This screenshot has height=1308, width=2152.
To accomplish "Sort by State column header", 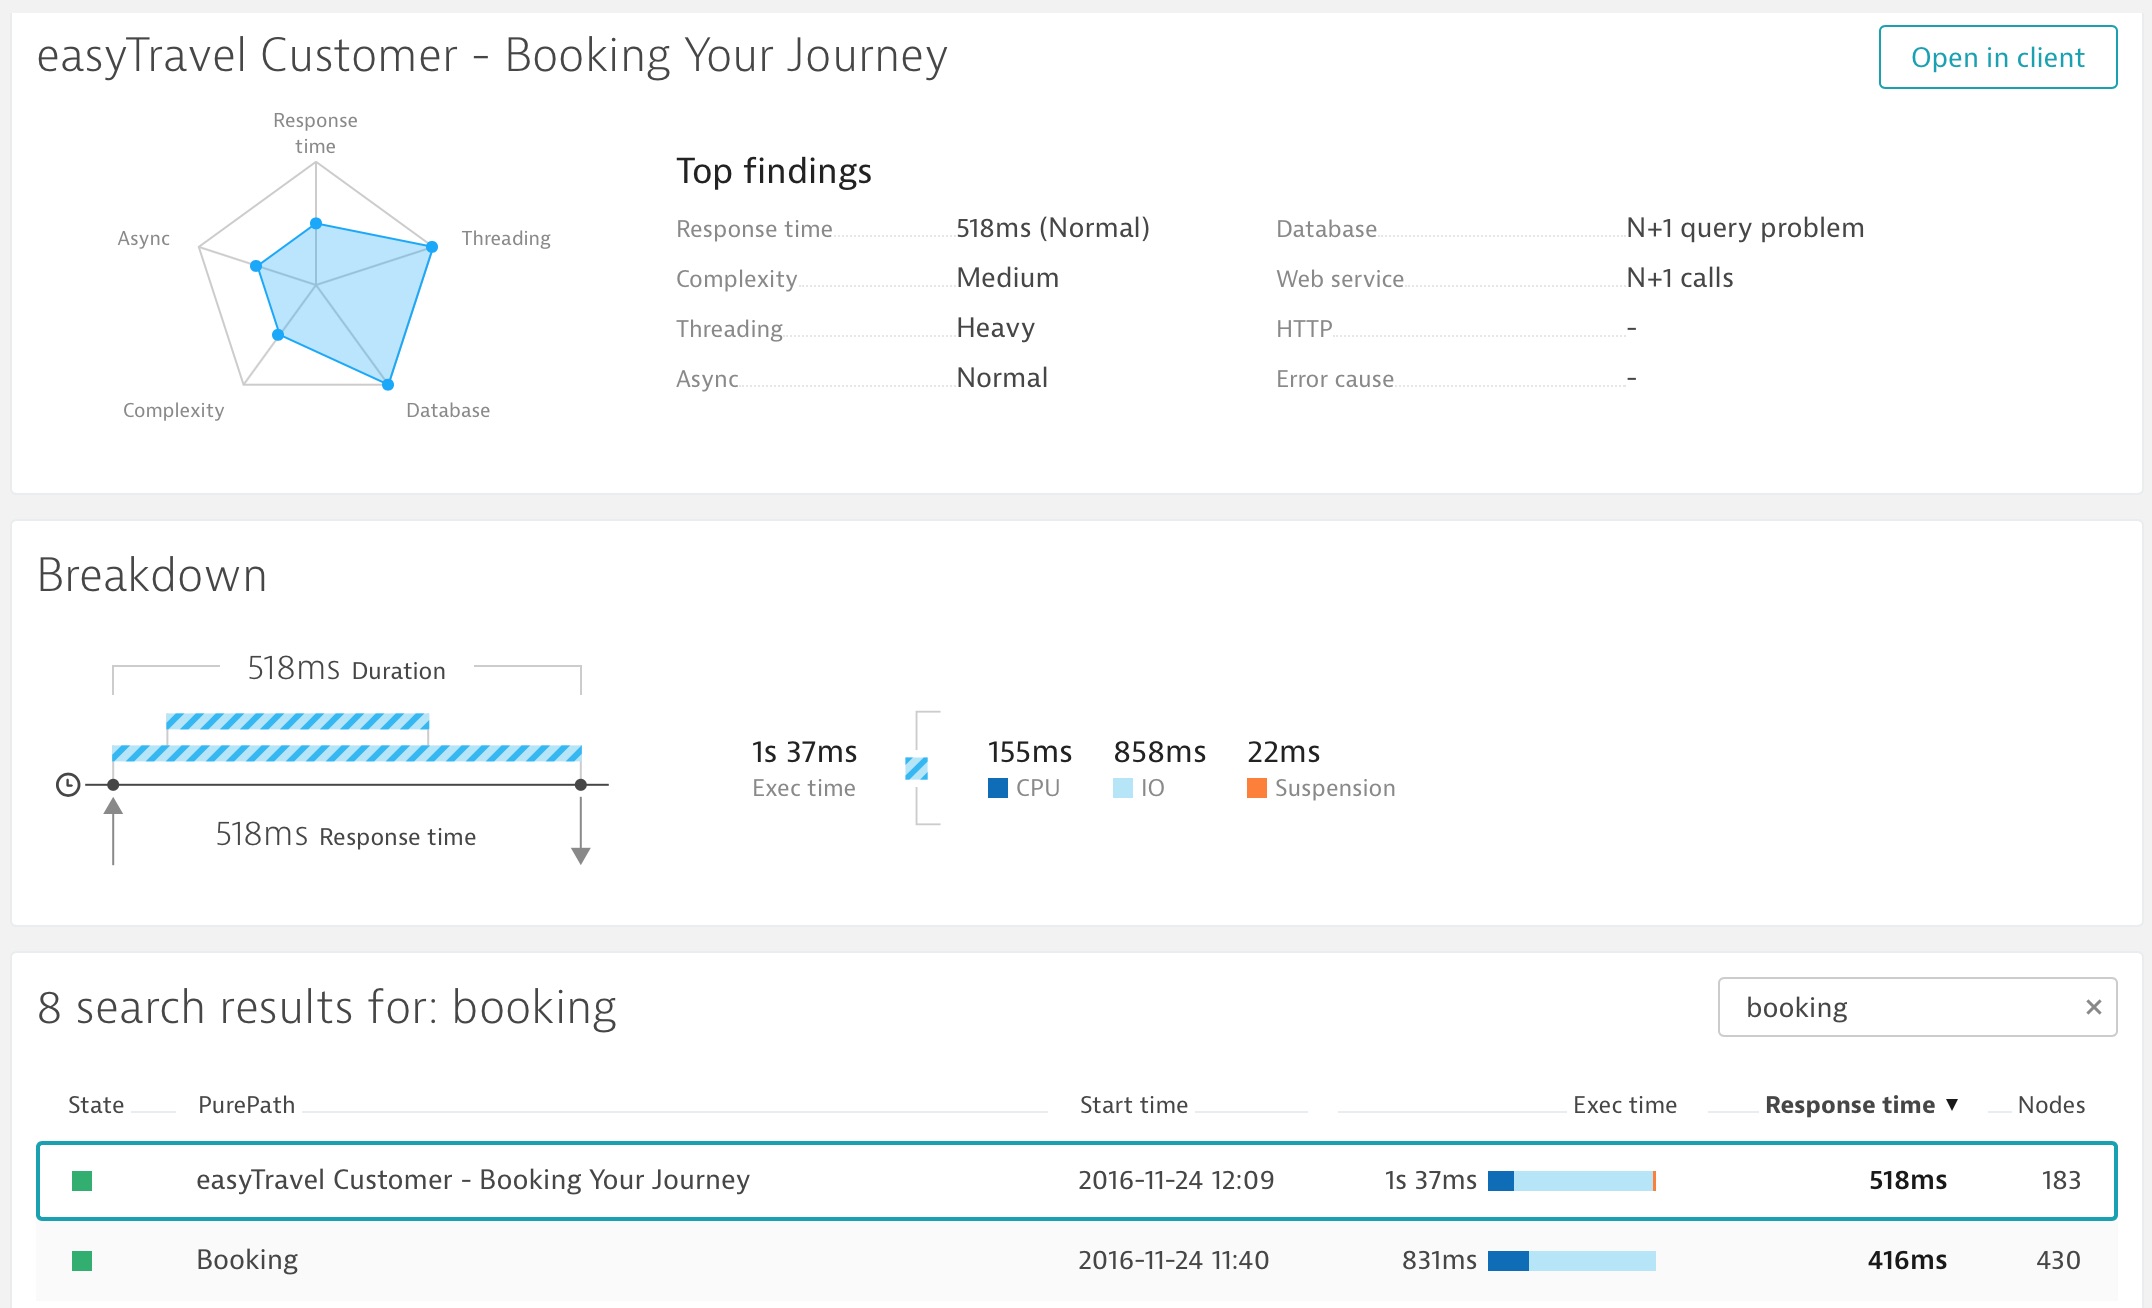I will (96, 1105).
